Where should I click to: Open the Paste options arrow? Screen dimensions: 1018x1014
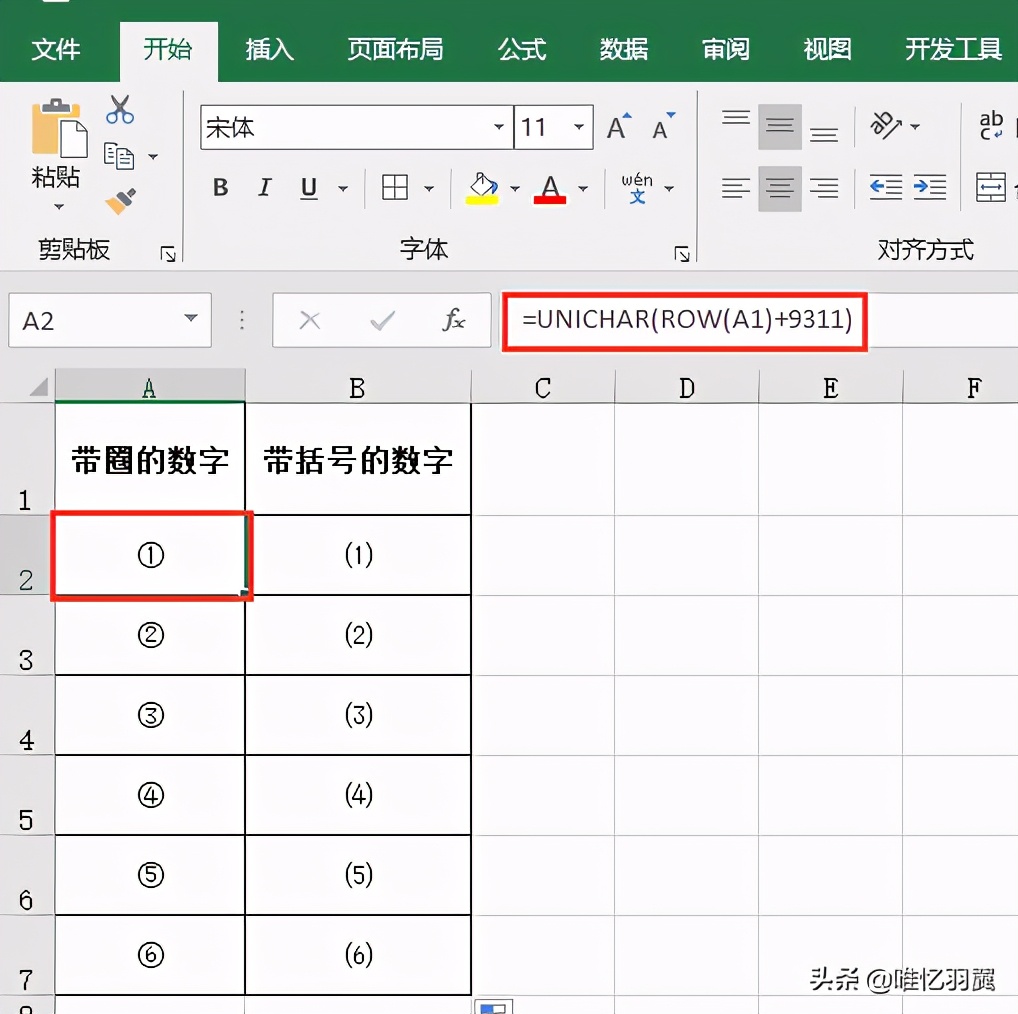point(59,207)
